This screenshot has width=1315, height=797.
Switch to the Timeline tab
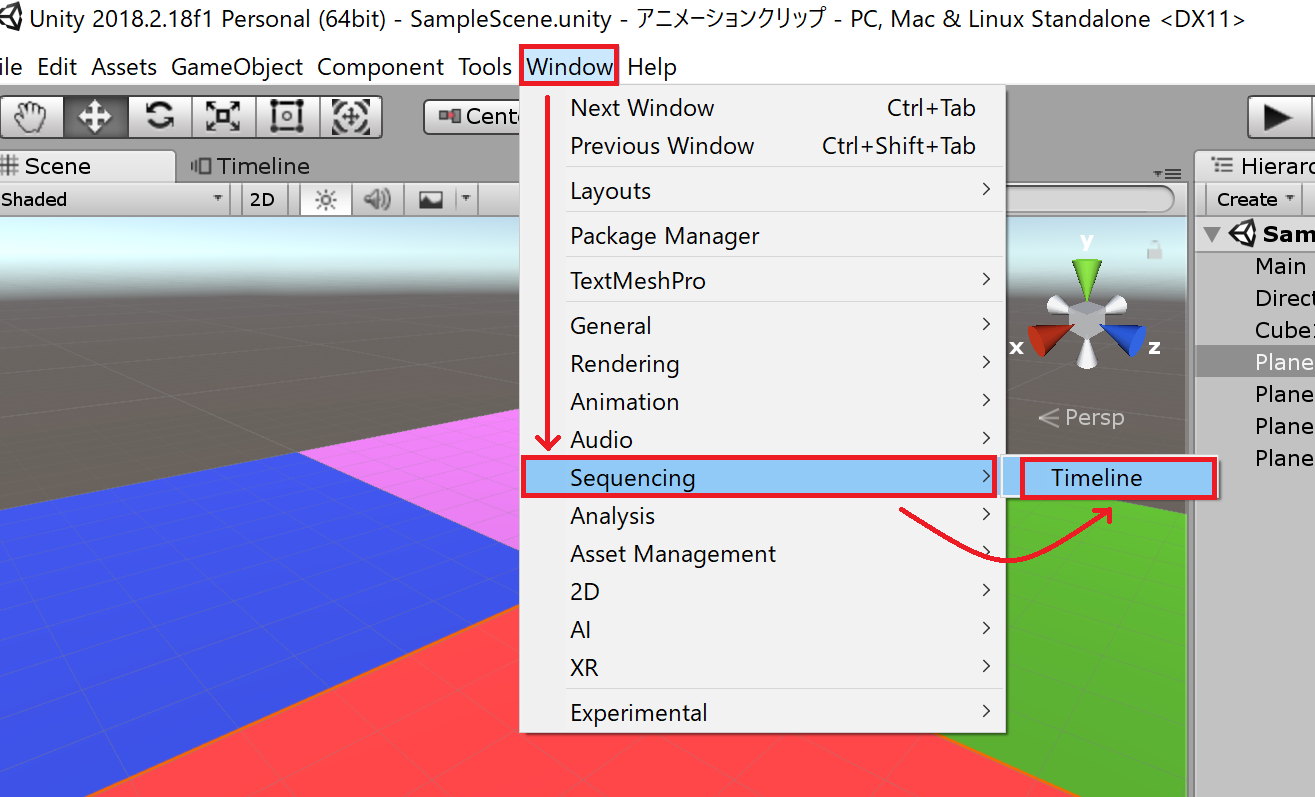(252, 166)
